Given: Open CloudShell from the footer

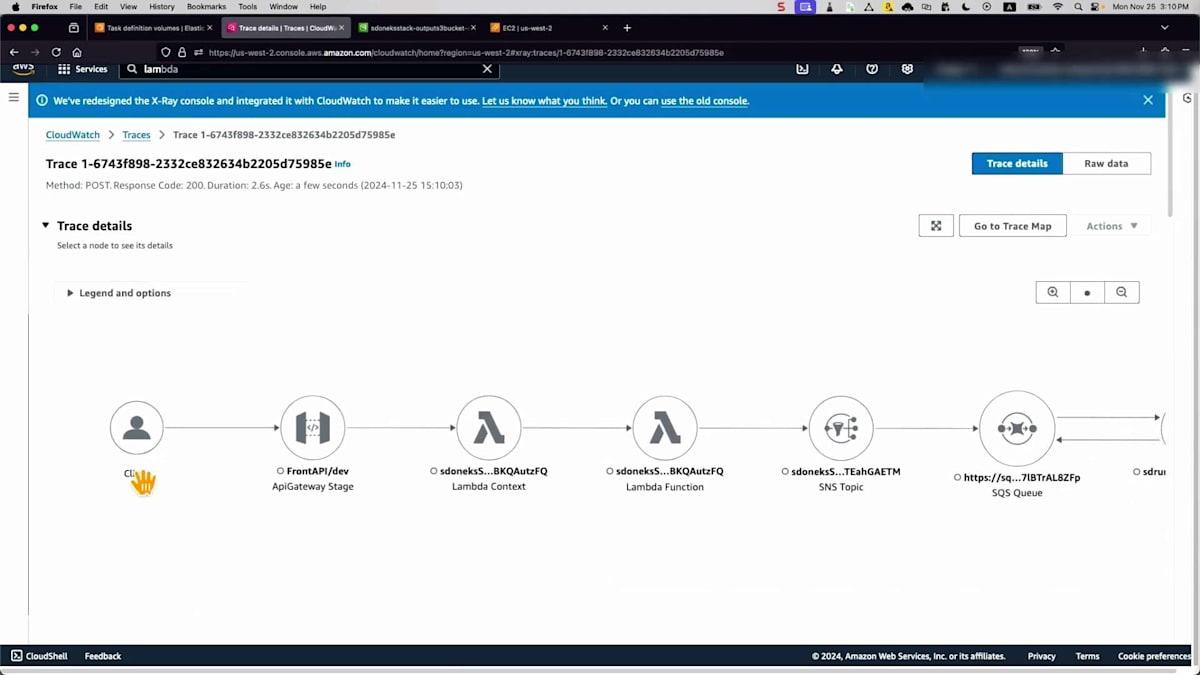Looking at the screenshot, I should click(38, 656).
